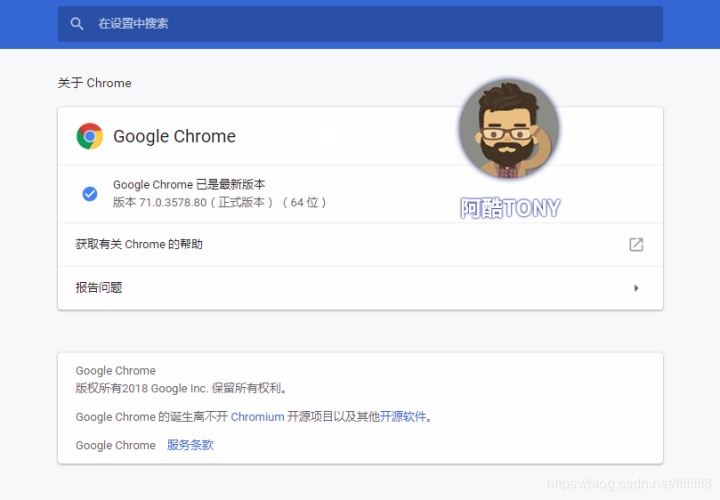Click the large Google Chrome title text
Viewport: 720px width, 500px height.
pyautogui.click(x=174, y=136)
